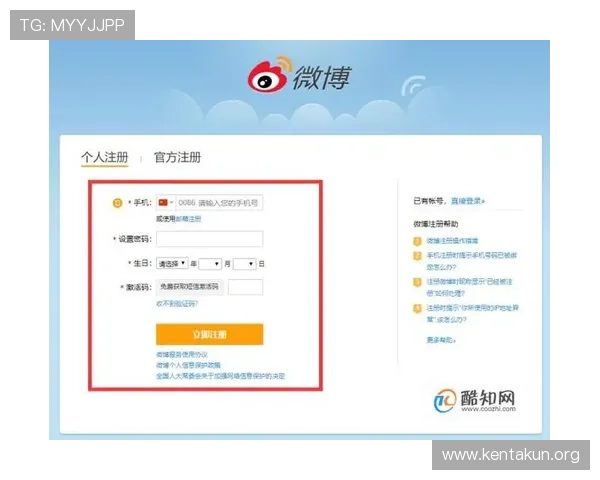The image size is (600, 480).
Task: Click the 已有帐号 text
Action: 429,201
